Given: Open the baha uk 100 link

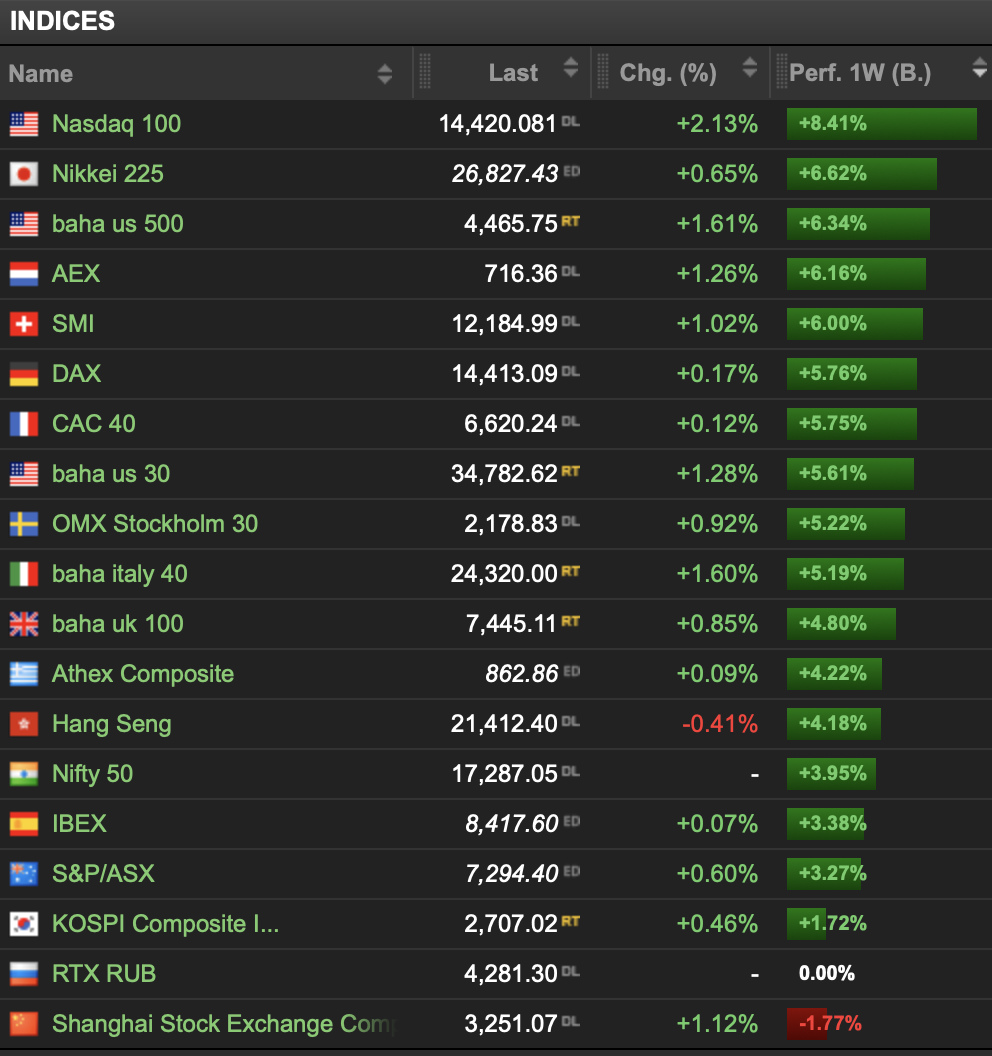Looking at the screenshot, I should [x=118, y=624].
